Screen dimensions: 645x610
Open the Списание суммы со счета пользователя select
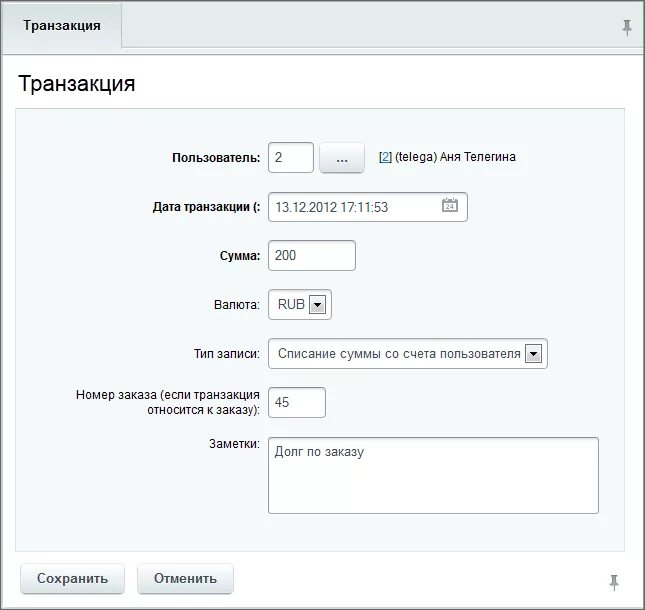pos(408,354)
